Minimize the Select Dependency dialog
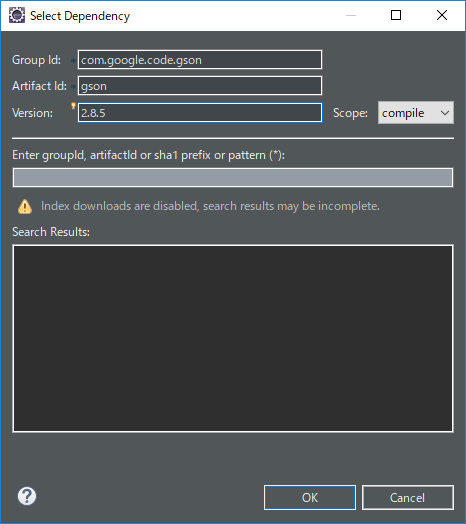The image size is (466, 524). tap(351, 15)
